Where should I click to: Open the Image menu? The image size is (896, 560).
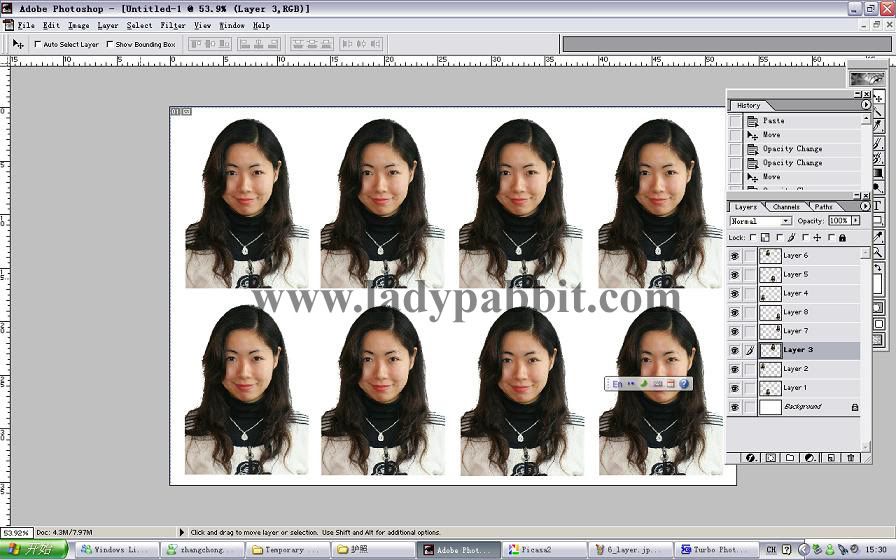[78, 26]
